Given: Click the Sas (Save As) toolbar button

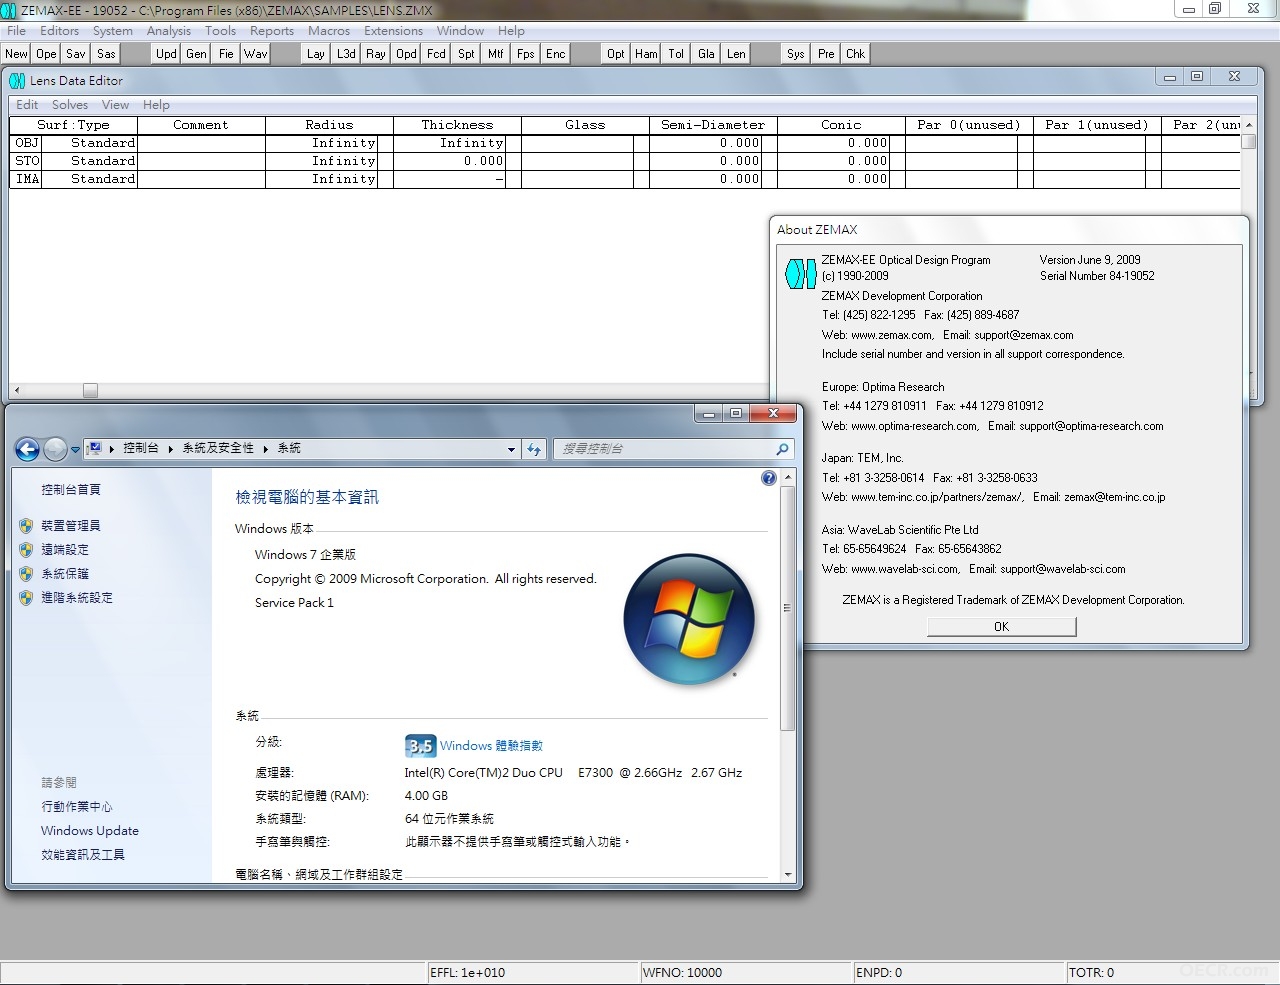Looking at the screenshot, I should point(106,54).
